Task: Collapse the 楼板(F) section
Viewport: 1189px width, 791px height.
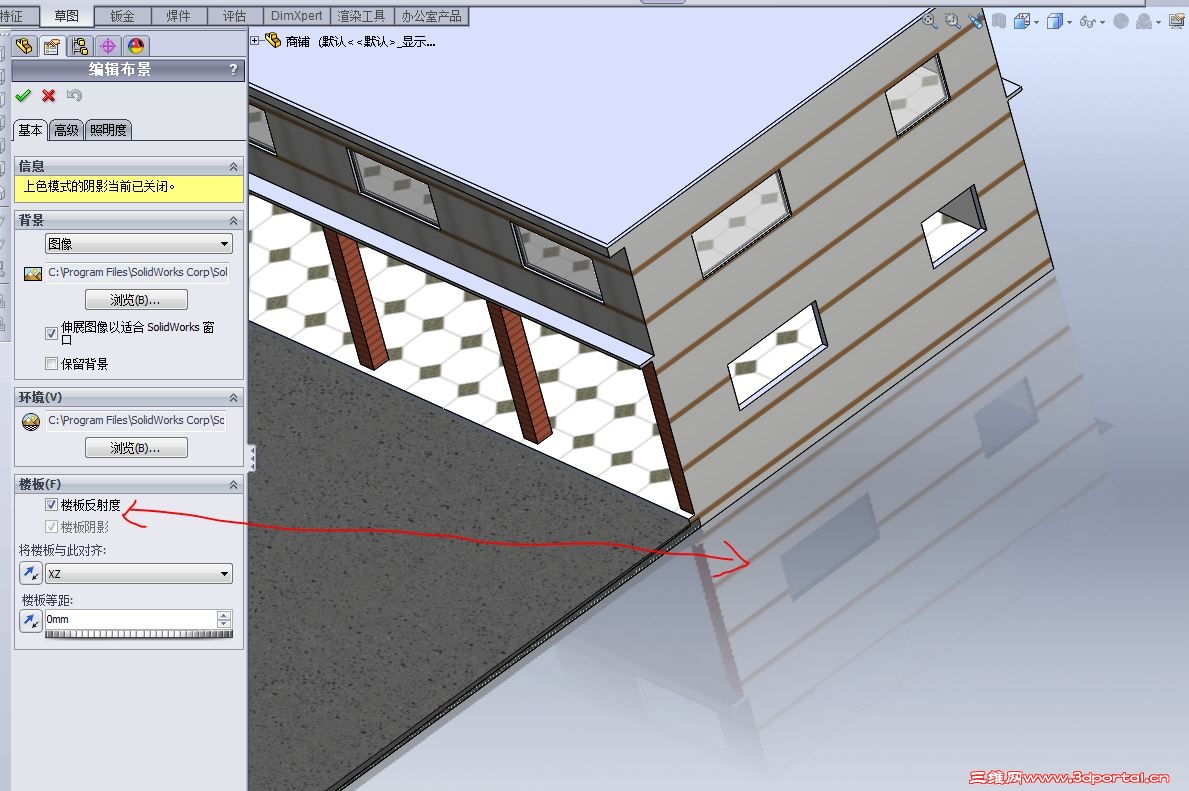Action: click(234, 485)
